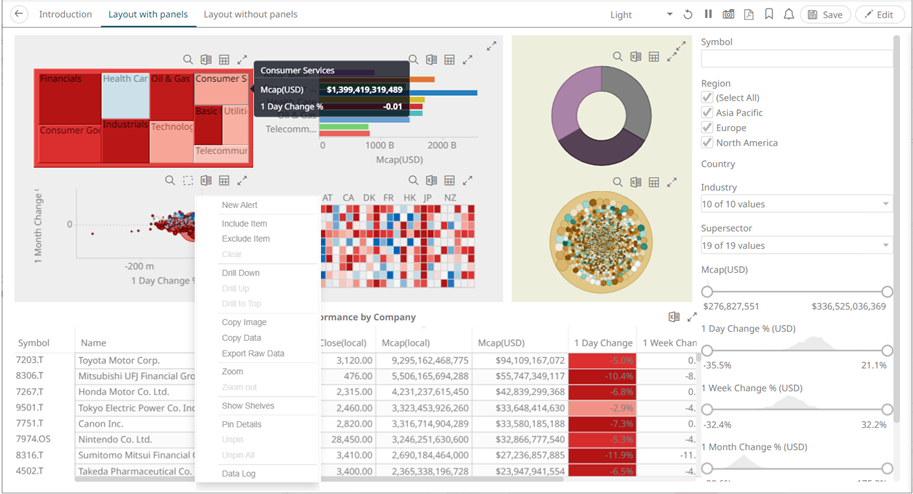Open table view icon above donut chart

pyautogui.click(x=654, y=57)
